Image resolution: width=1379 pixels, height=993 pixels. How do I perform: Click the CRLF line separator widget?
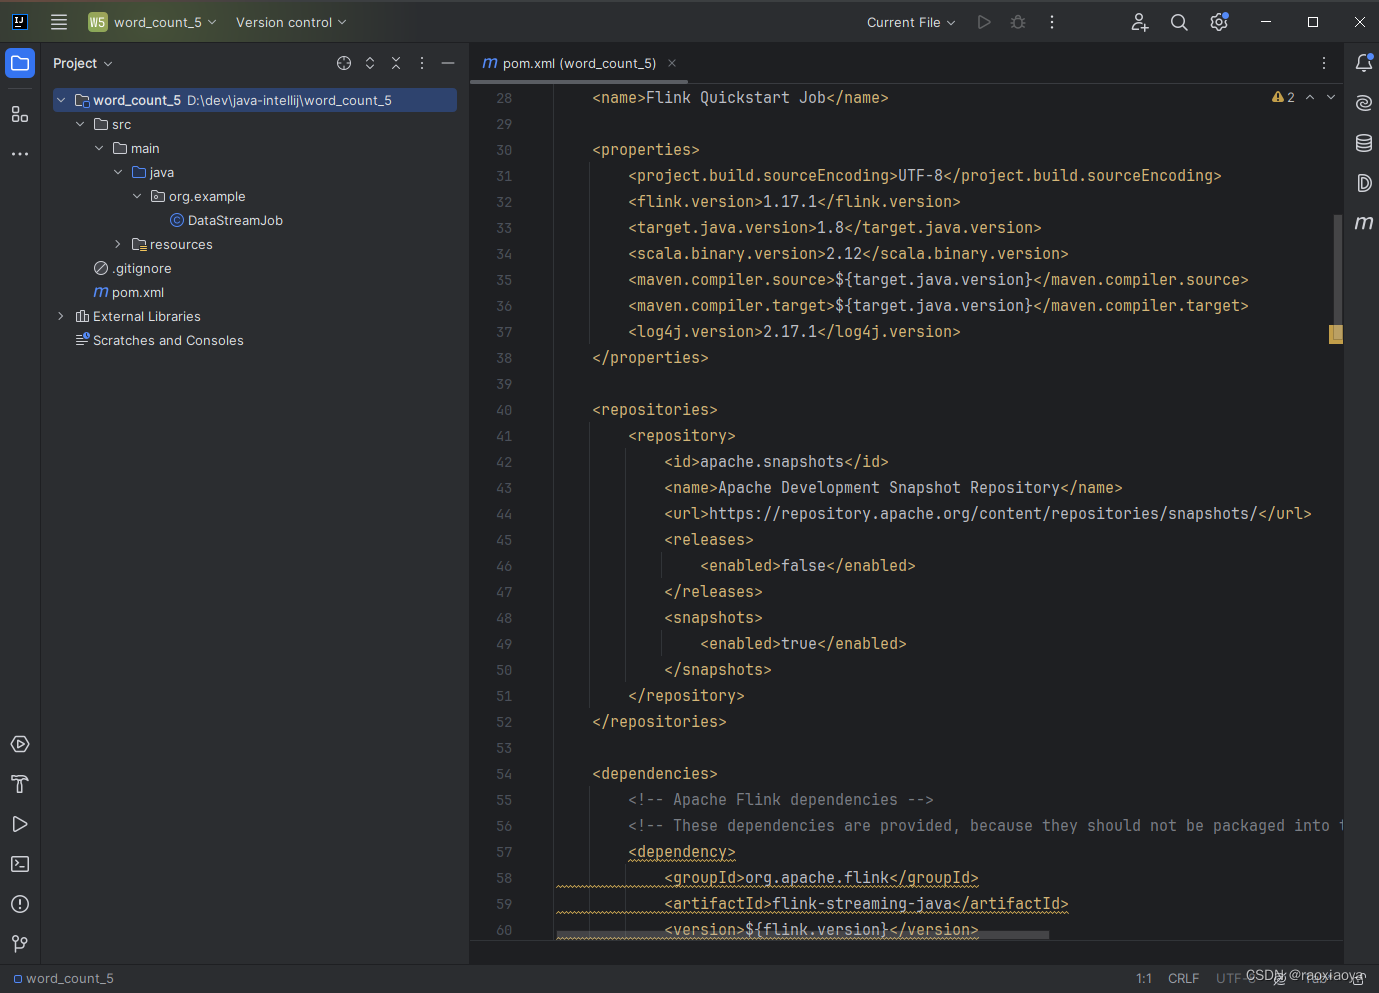point(1183,978)
